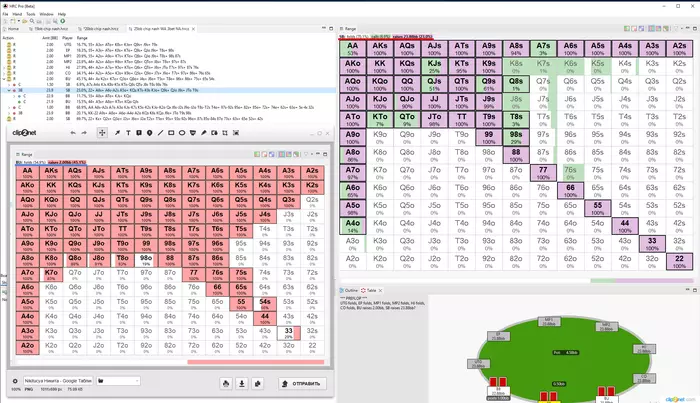Switch to the 20bb chip nash tab

point(98,29)
